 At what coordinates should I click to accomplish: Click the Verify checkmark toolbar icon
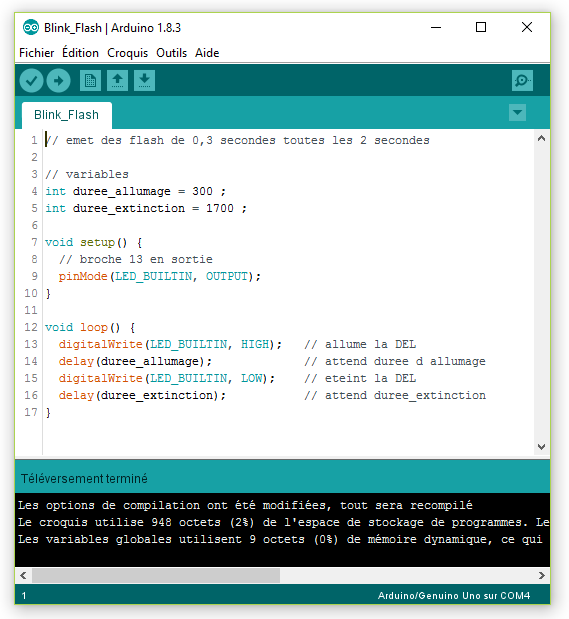pyautogui.click(x=31, y=81)
